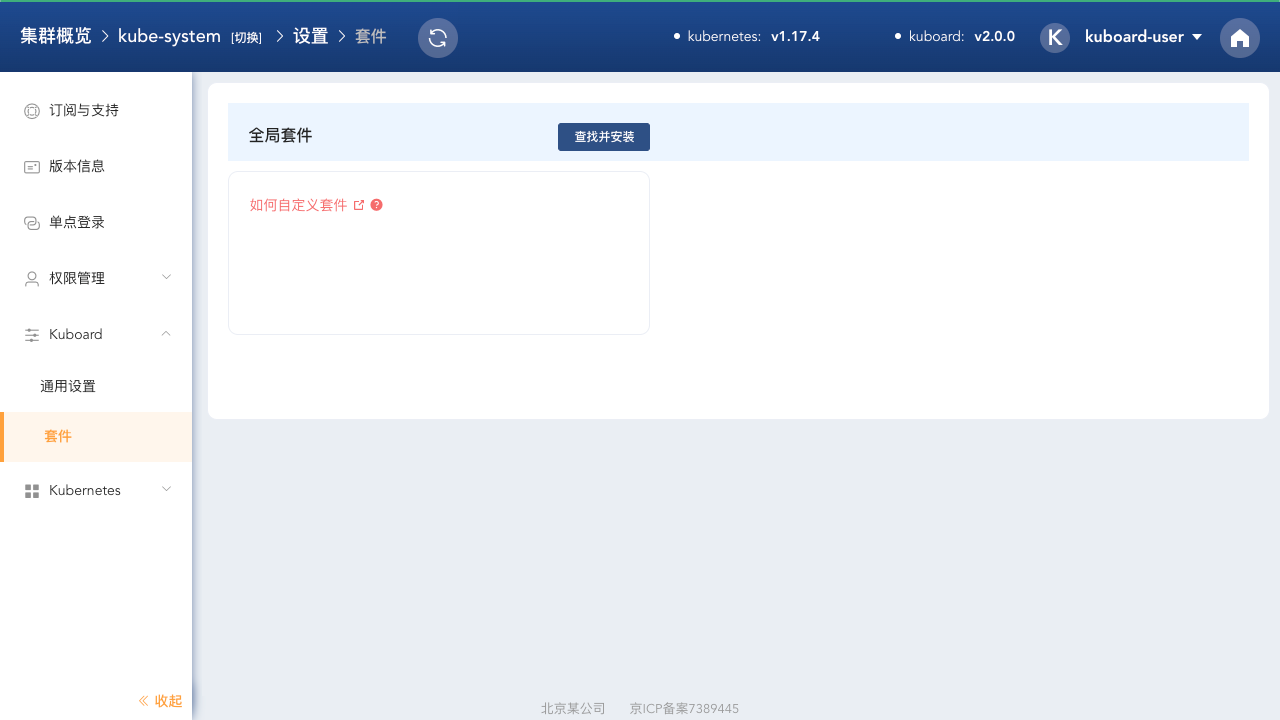Expand the 权限管理 submenu chevron
Screen dimensions: 1280x720
click(166, 277)
